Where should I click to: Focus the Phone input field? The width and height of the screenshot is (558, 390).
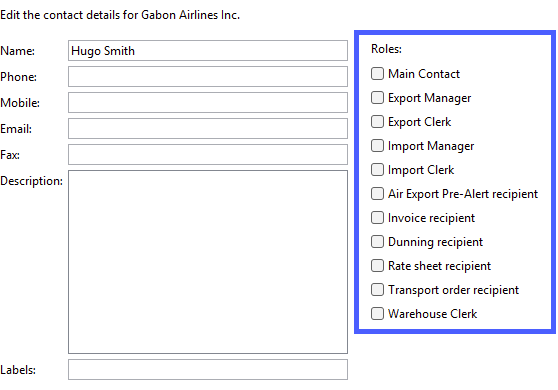click(208, 77)
